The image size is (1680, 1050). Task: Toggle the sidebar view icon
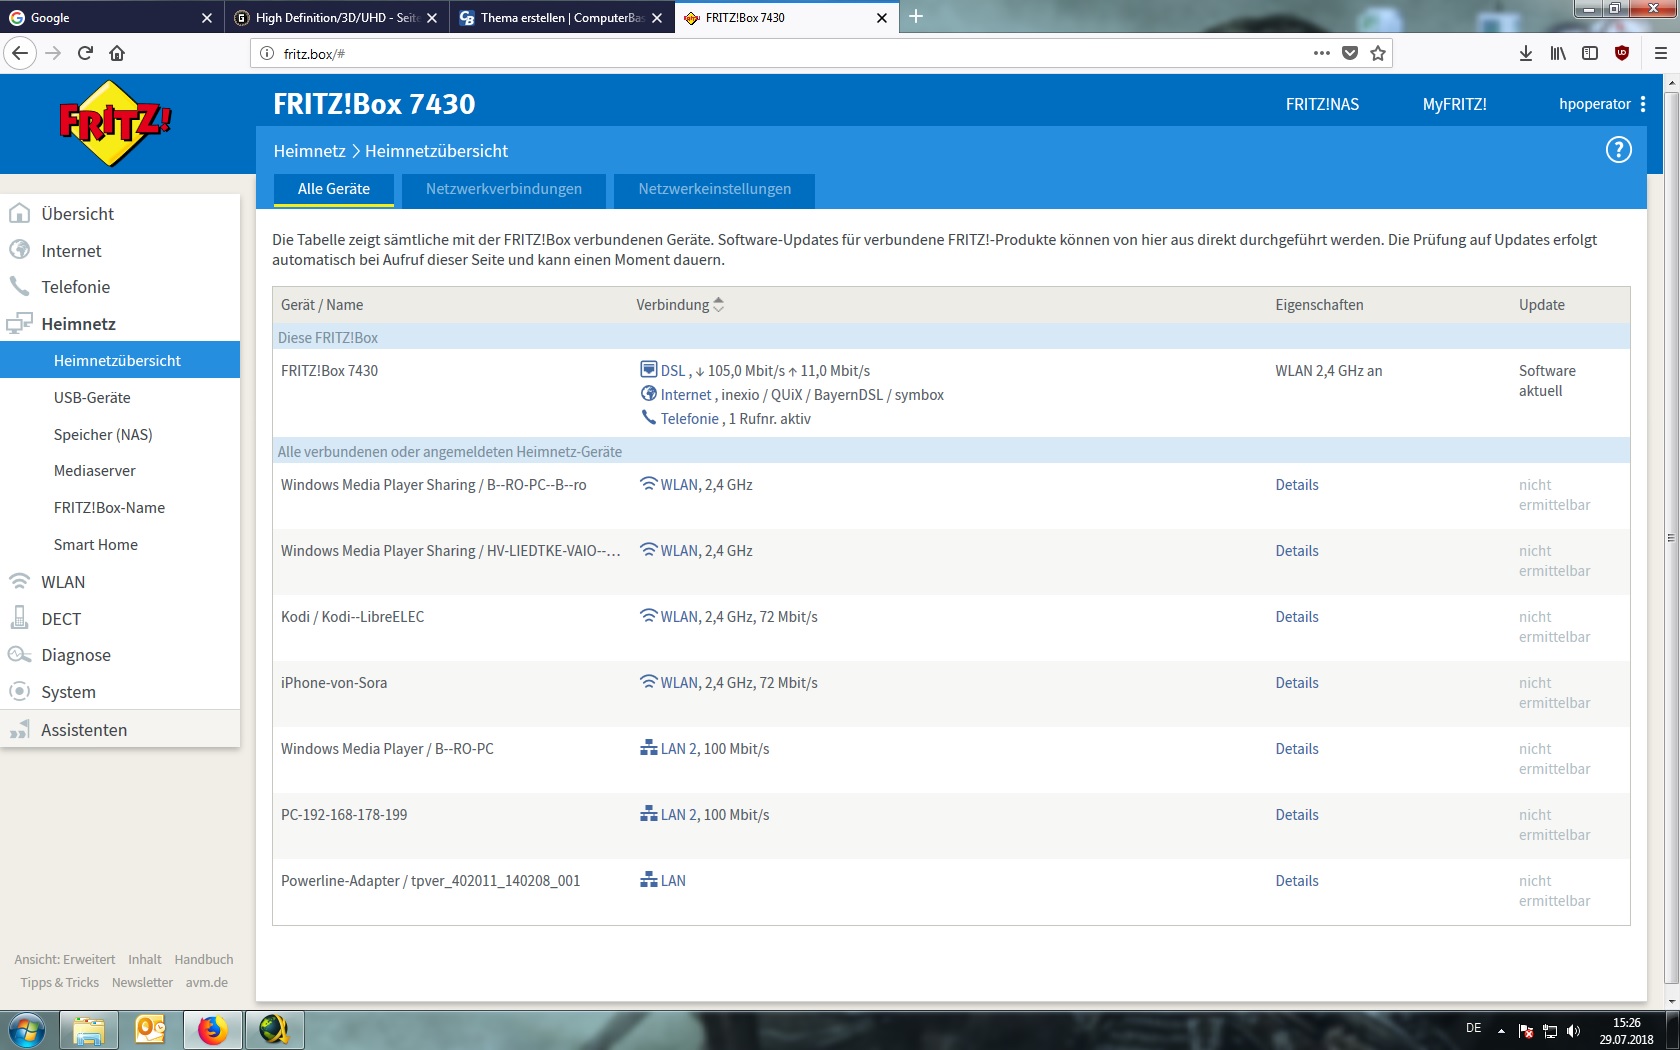tap(1590, 53)
